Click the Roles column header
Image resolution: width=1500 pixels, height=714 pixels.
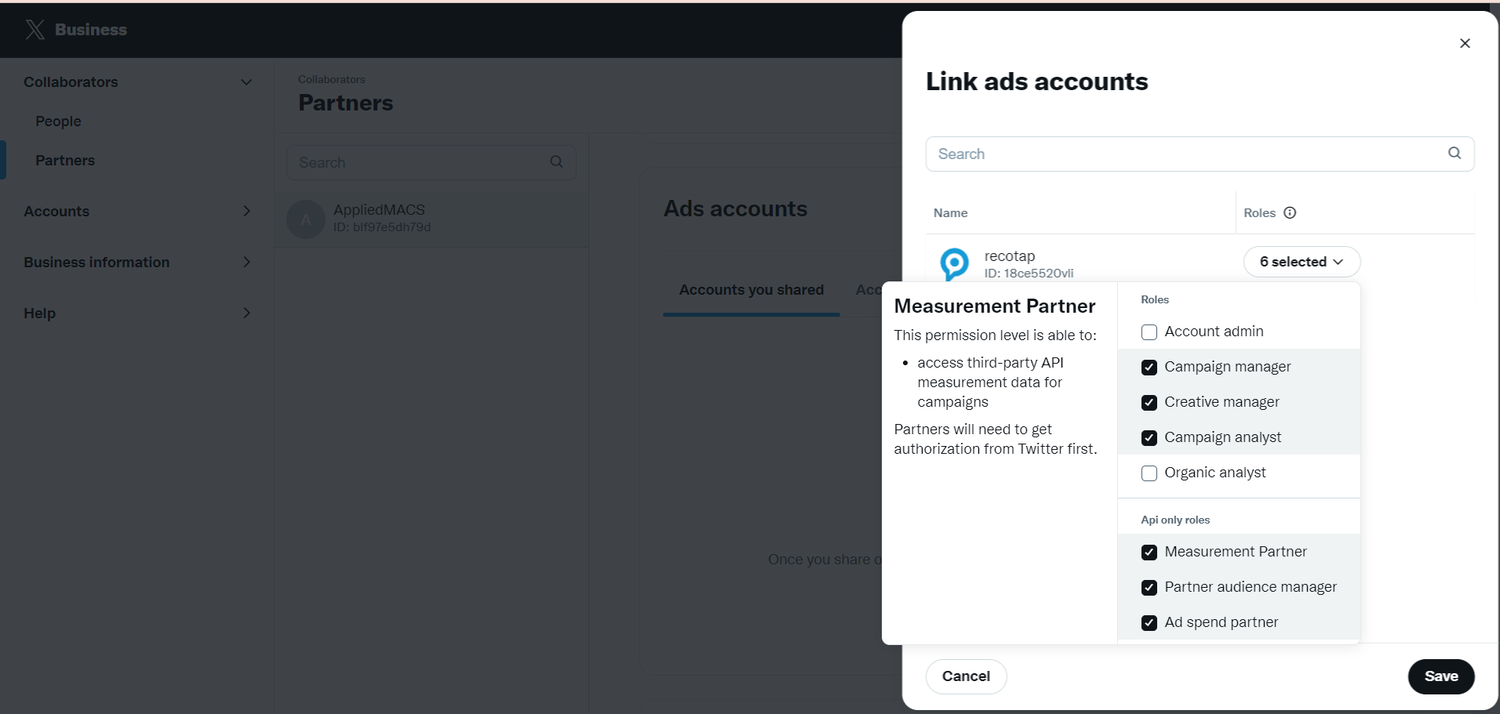pos(1259,213)
